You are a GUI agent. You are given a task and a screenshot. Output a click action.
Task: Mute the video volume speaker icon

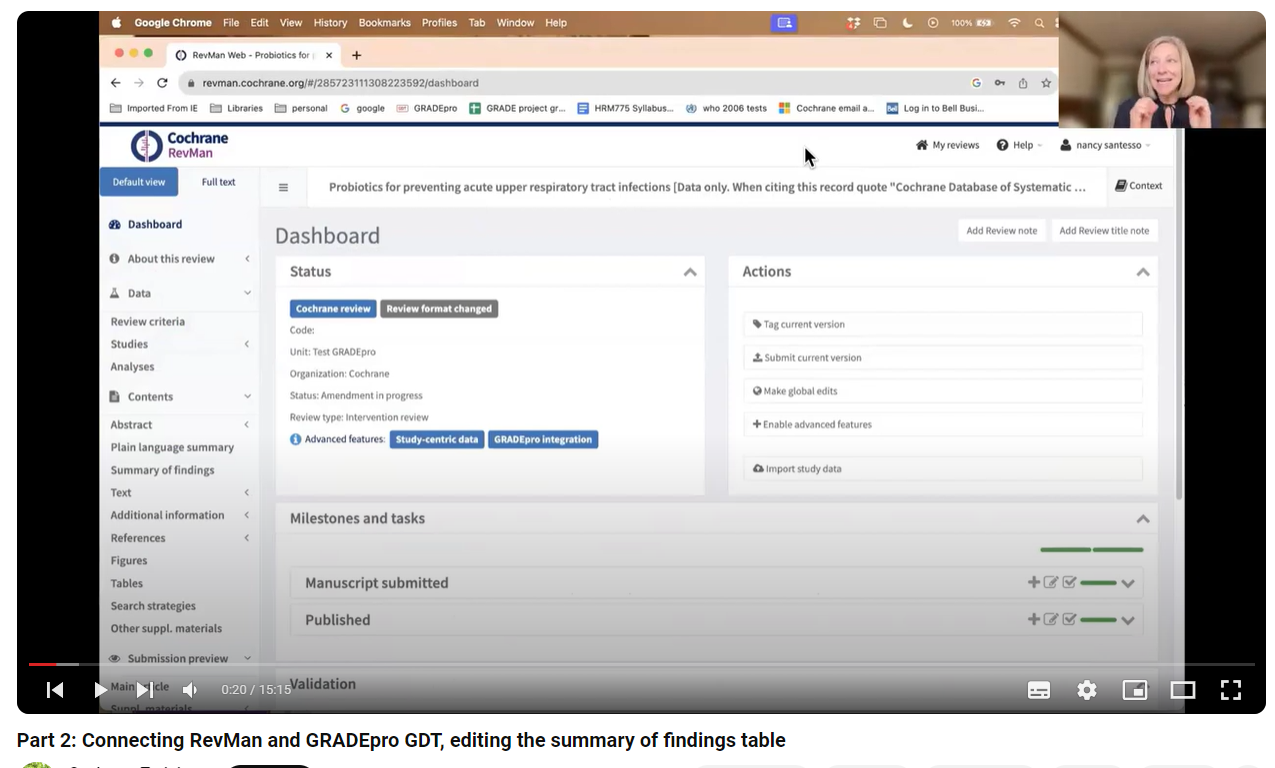click(190, 690)
